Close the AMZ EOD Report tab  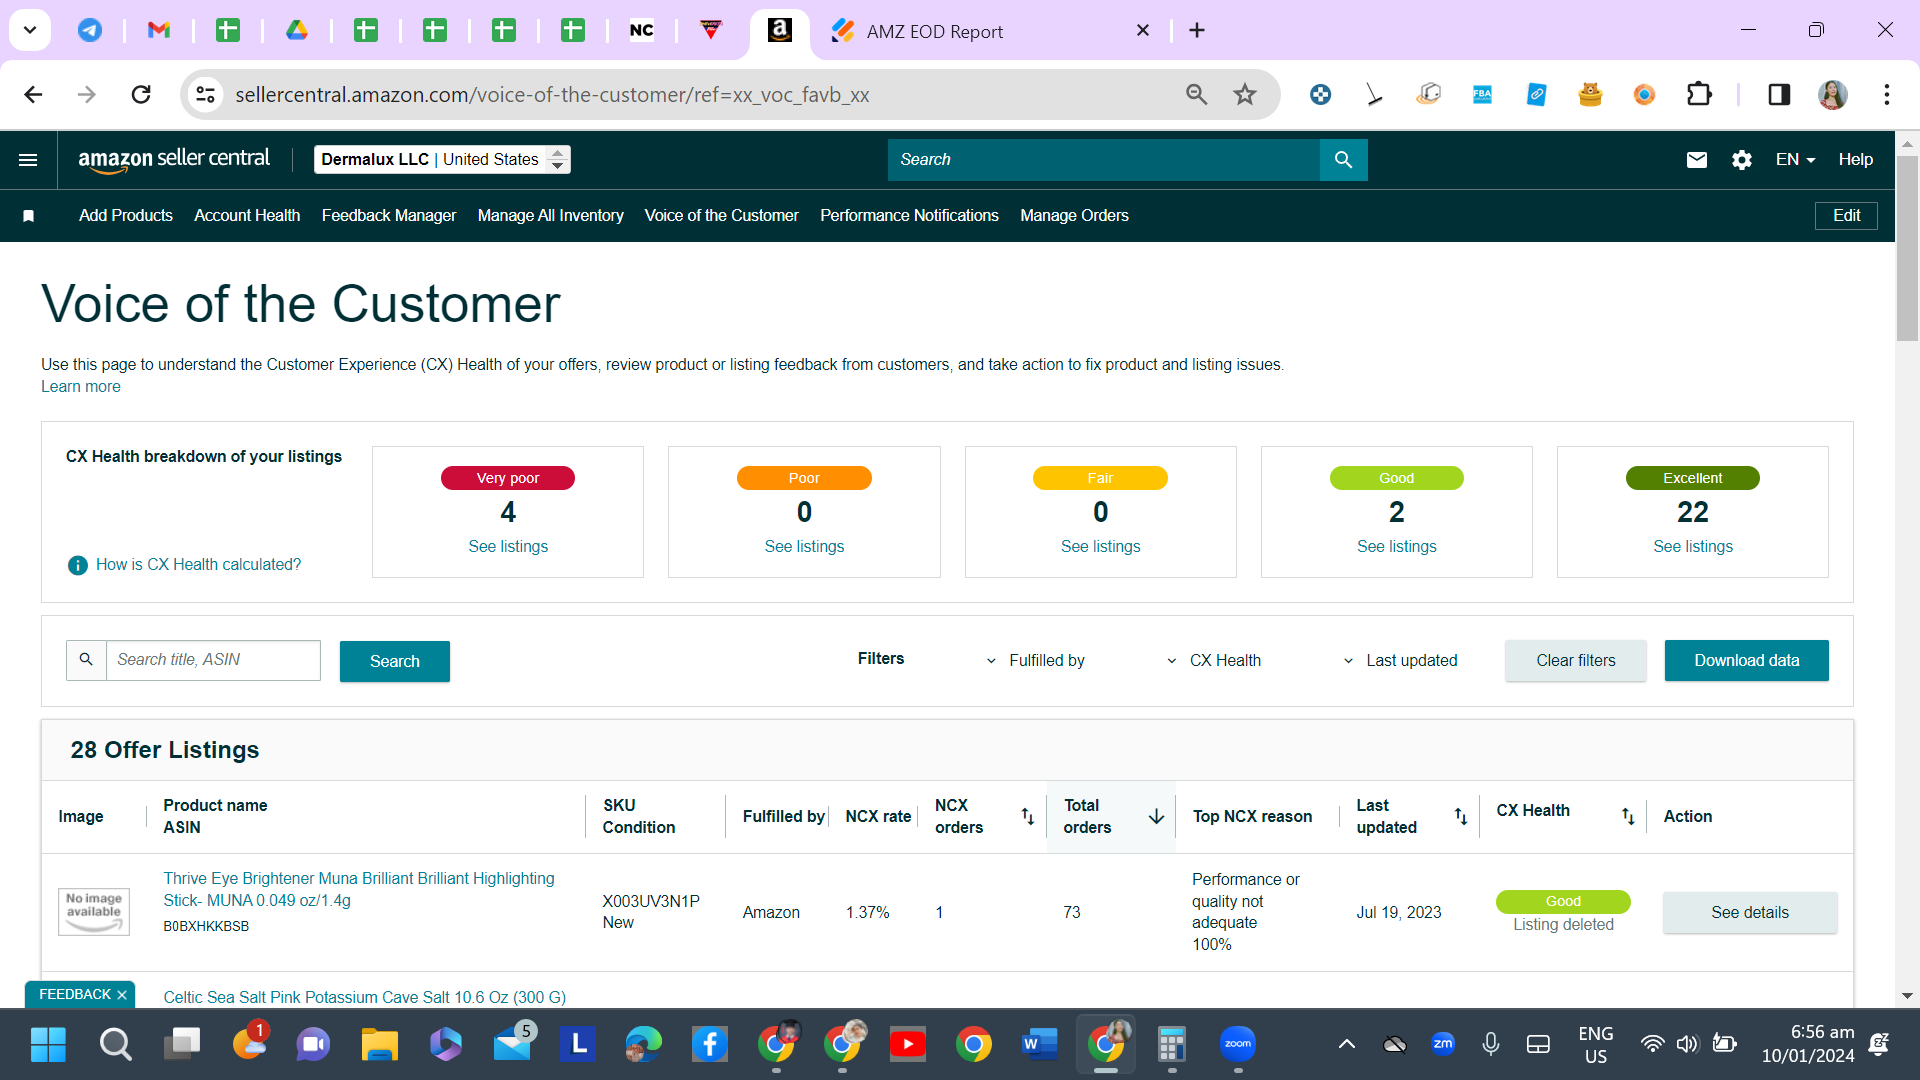tap(1143, 31)
